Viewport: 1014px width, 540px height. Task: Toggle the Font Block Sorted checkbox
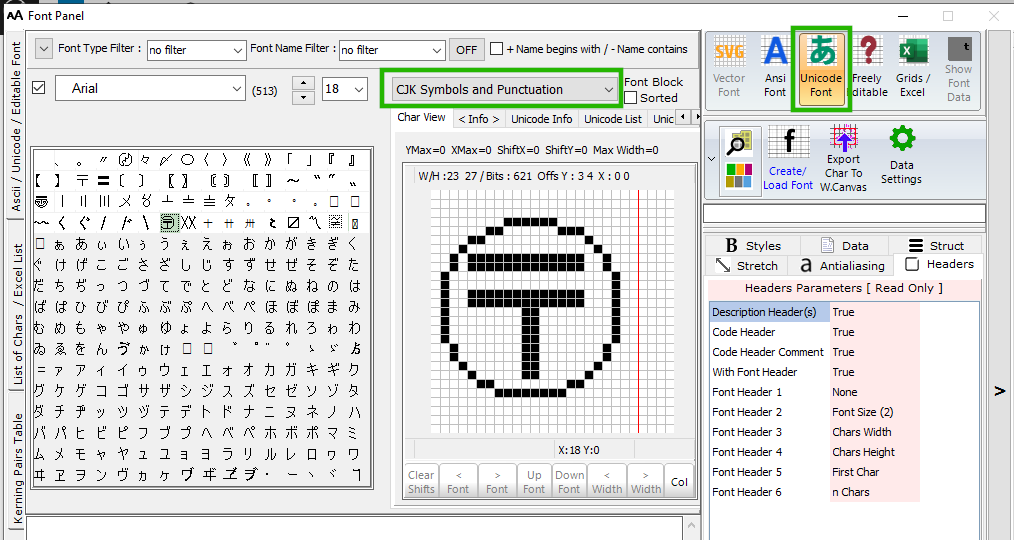[x=630, y=98]
